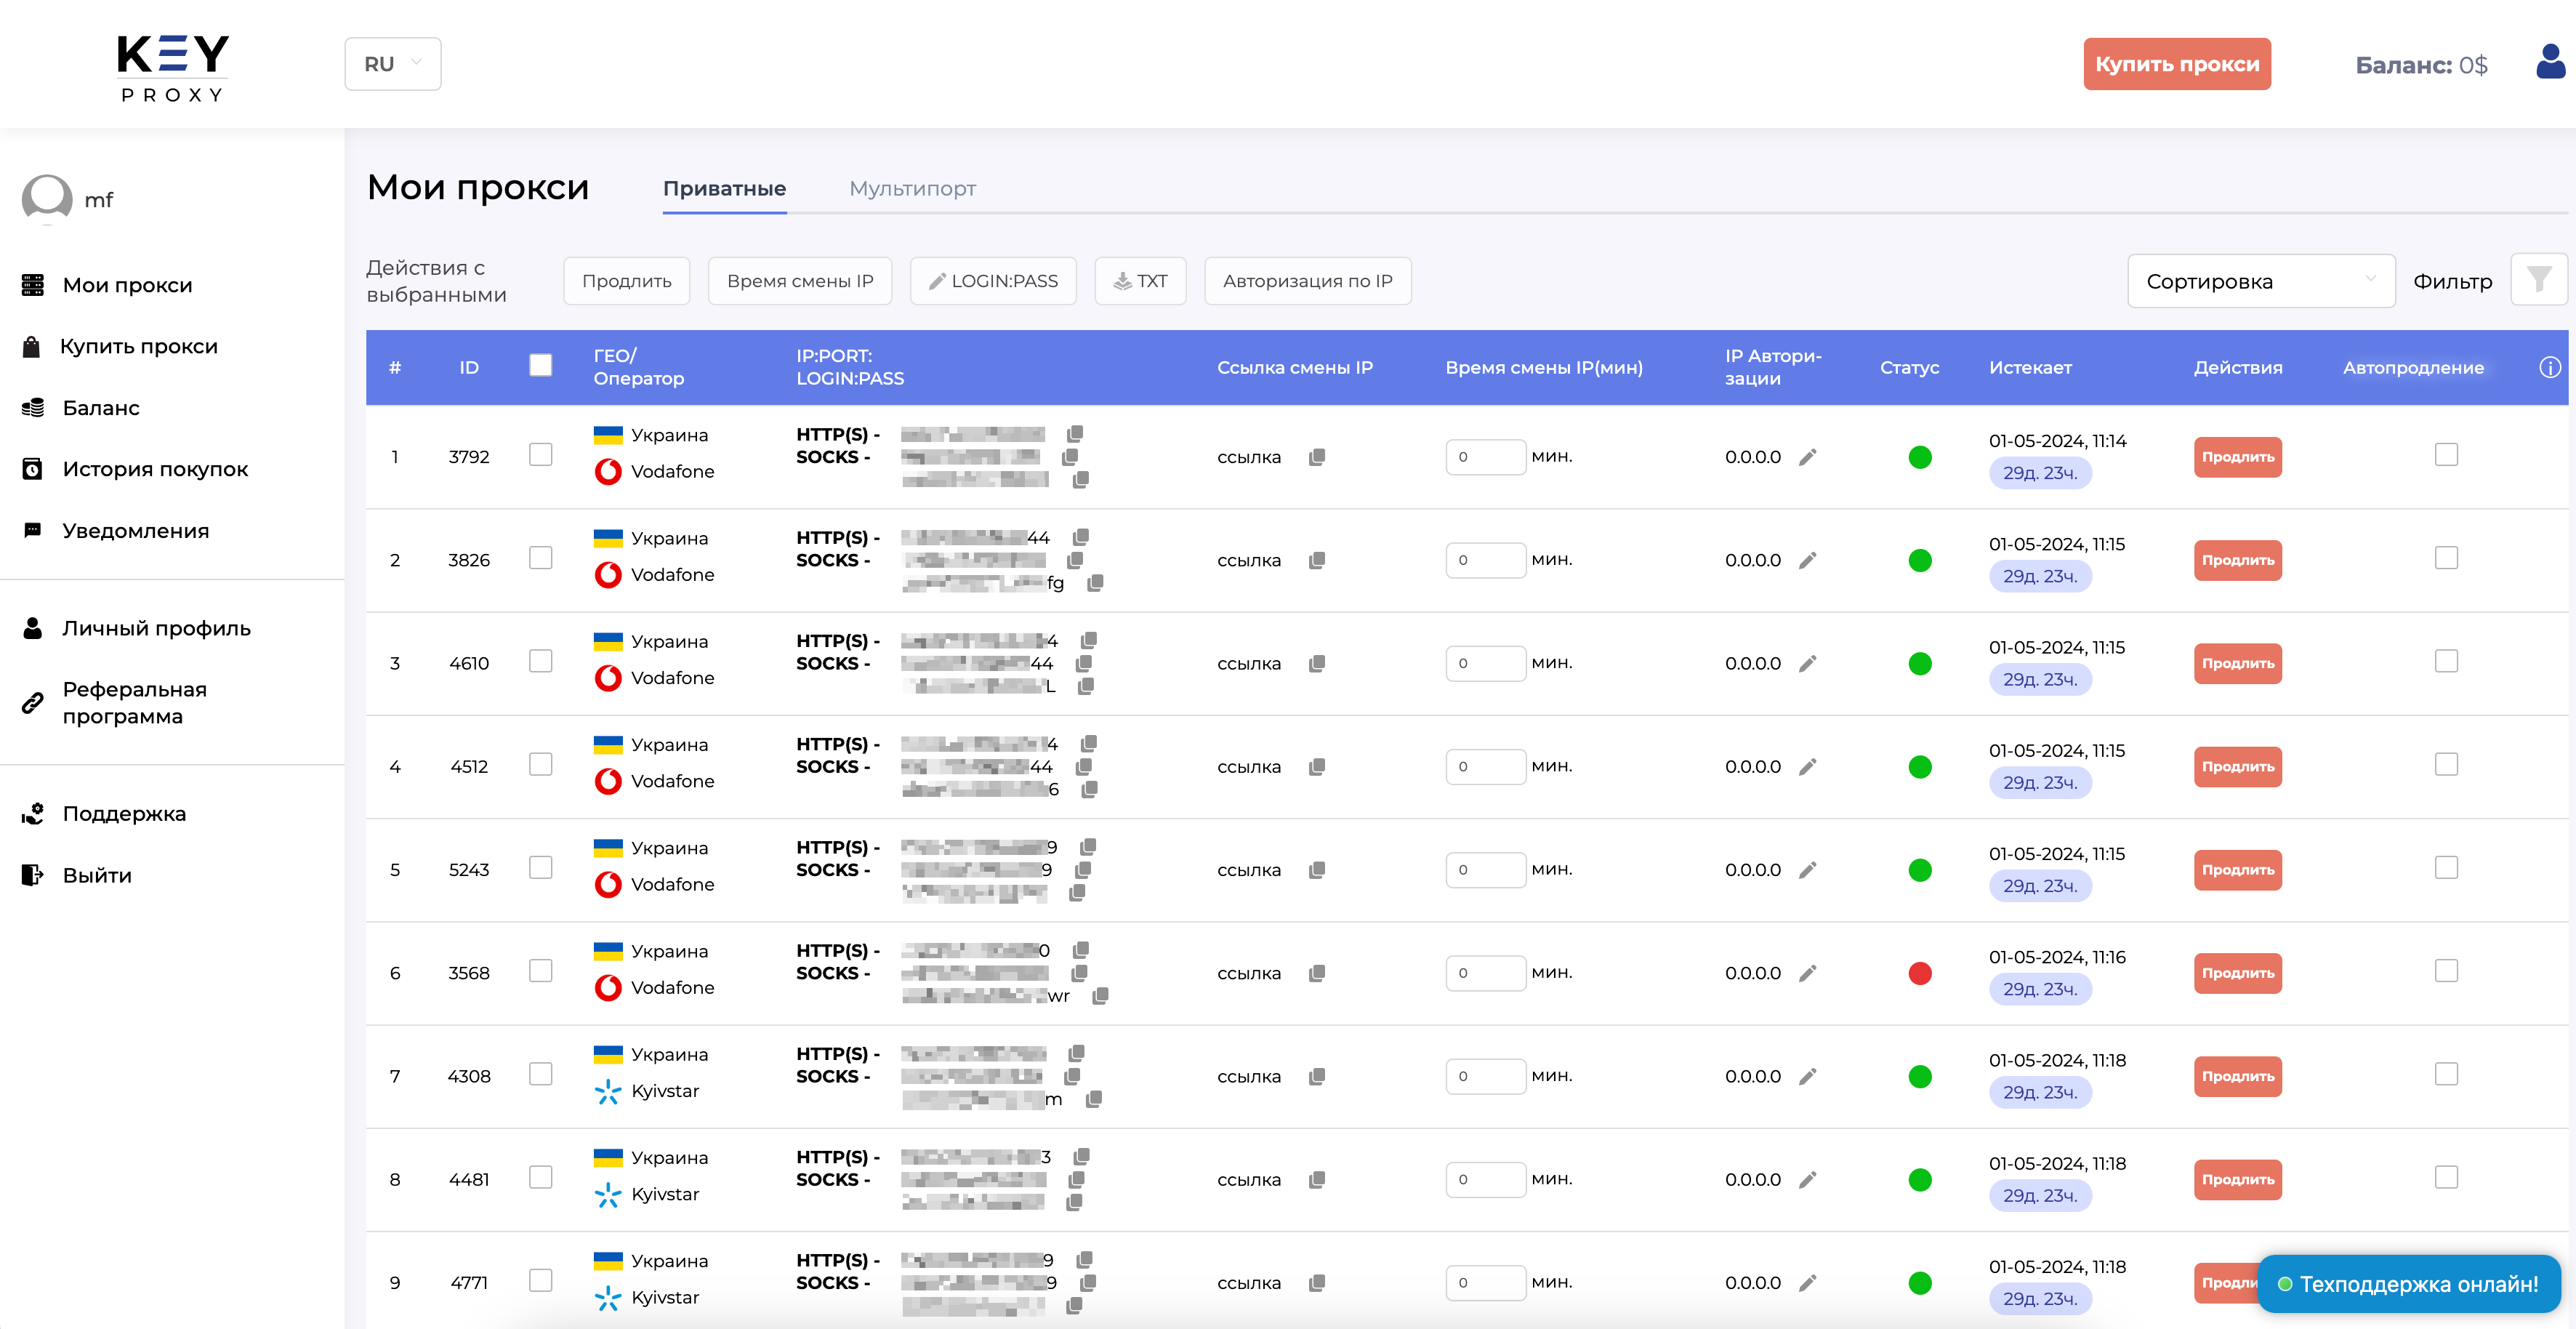Image resolution: width=2576 pixels, height=1329 pixels.
Task: Click the Продлить bulk action button
Action: tap(626, 281)
